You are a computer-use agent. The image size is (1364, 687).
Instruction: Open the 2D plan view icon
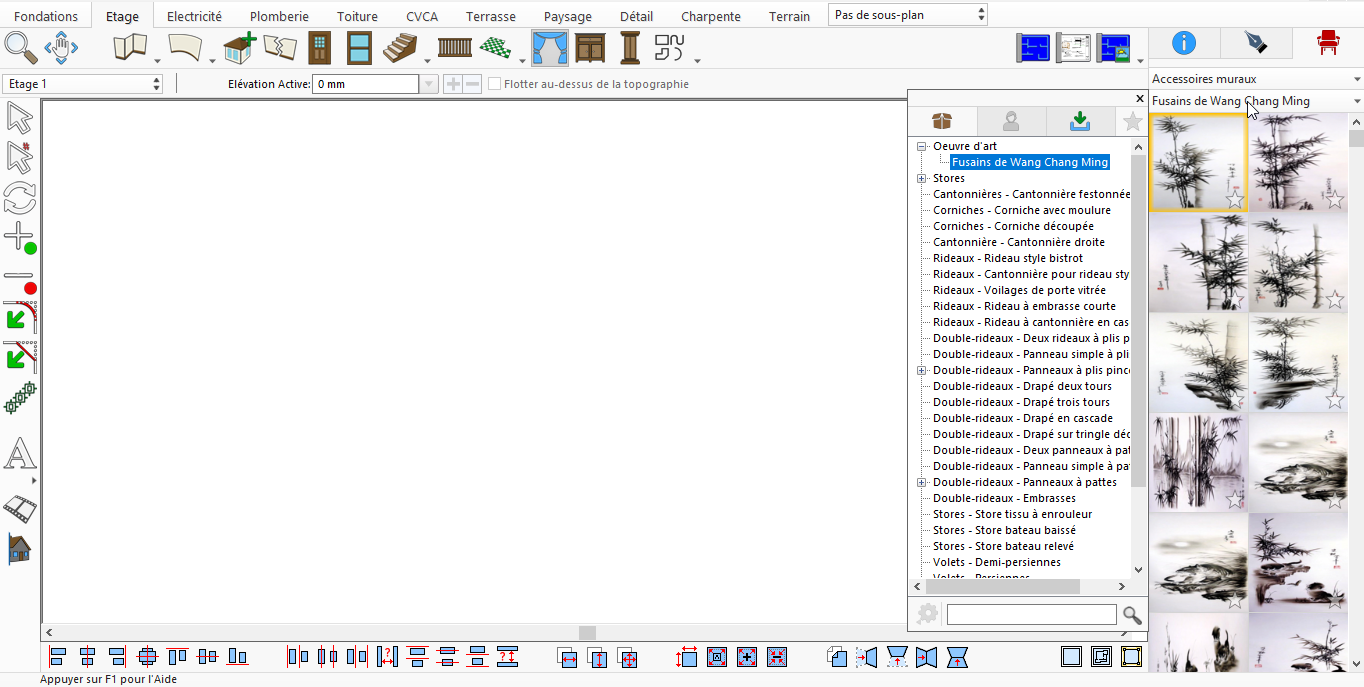pos(1033,47)
